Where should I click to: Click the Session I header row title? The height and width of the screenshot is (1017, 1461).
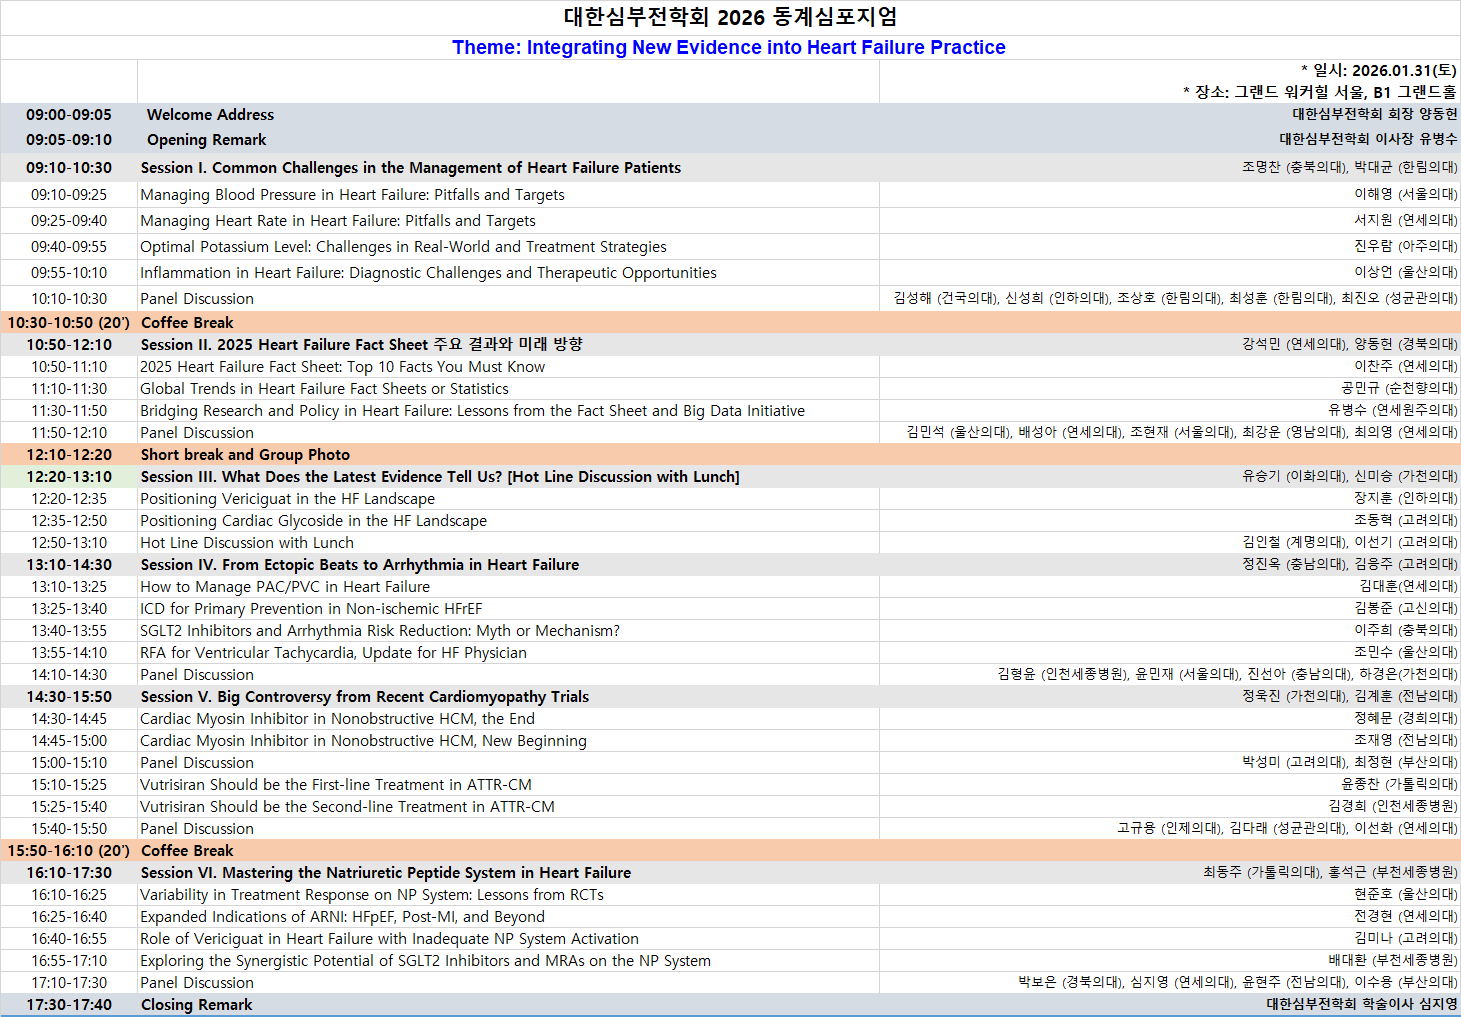click(x=410, y=168)
